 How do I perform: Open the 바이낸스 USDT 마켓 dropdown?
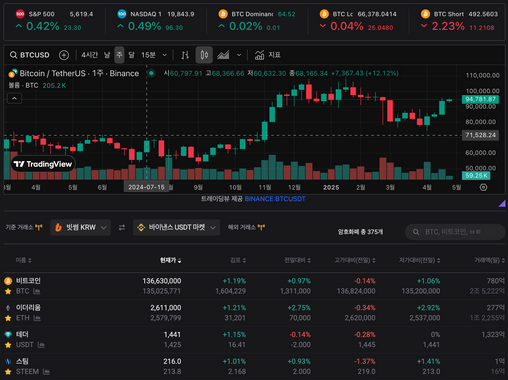[176, 227]
